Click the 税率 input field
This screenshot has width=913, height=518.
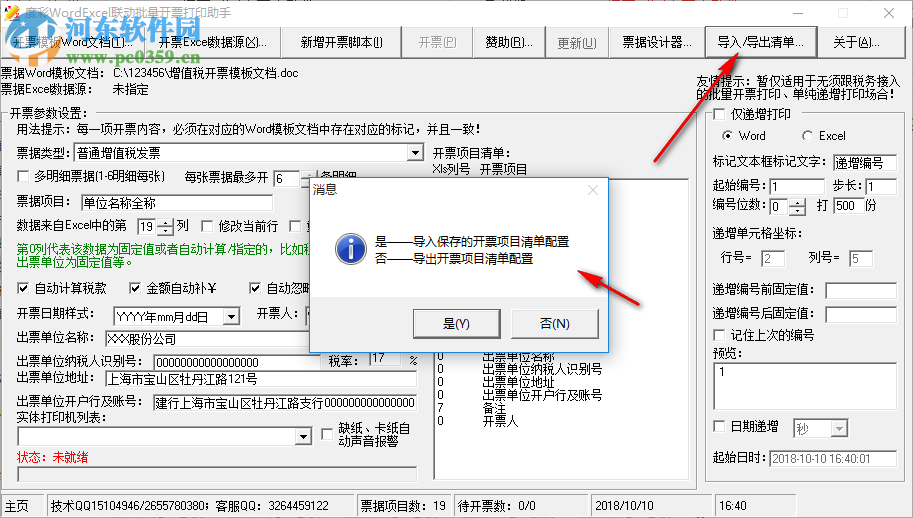pyautogui.click(x=385, y=359)
